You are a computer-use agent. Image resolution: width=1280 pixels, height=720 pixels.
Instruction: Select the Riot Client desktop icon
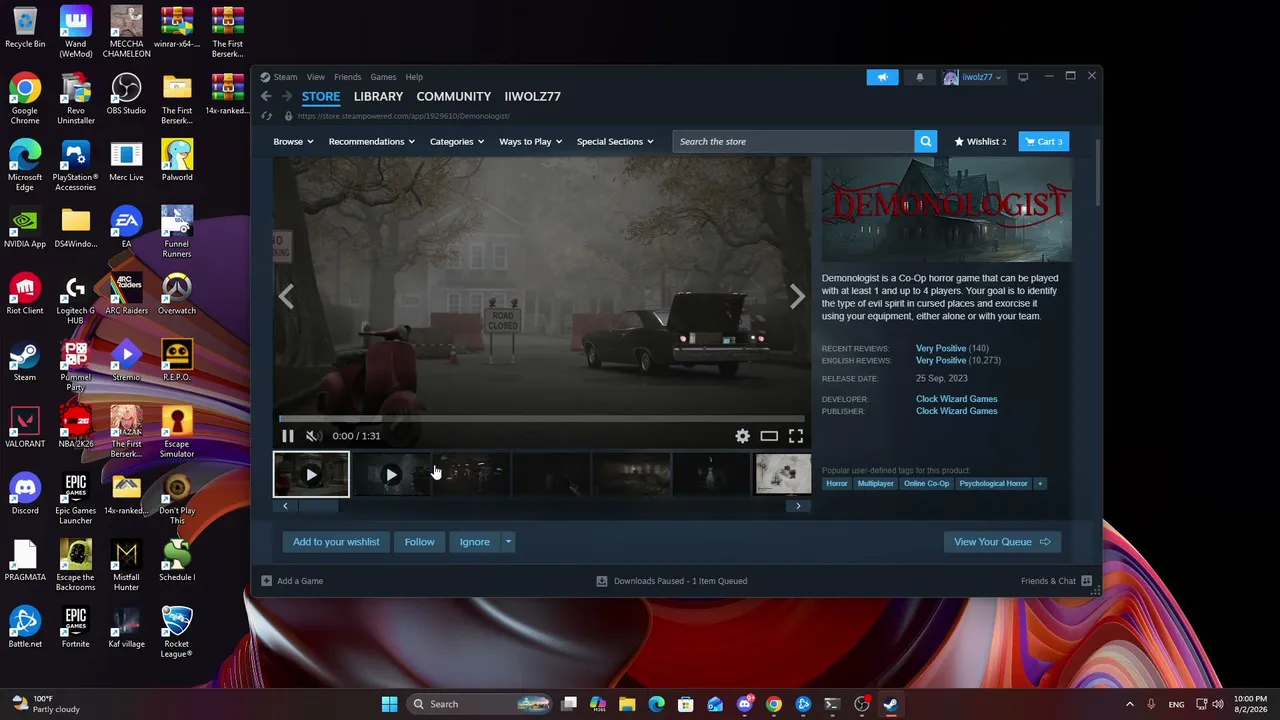tap(25, 294)
